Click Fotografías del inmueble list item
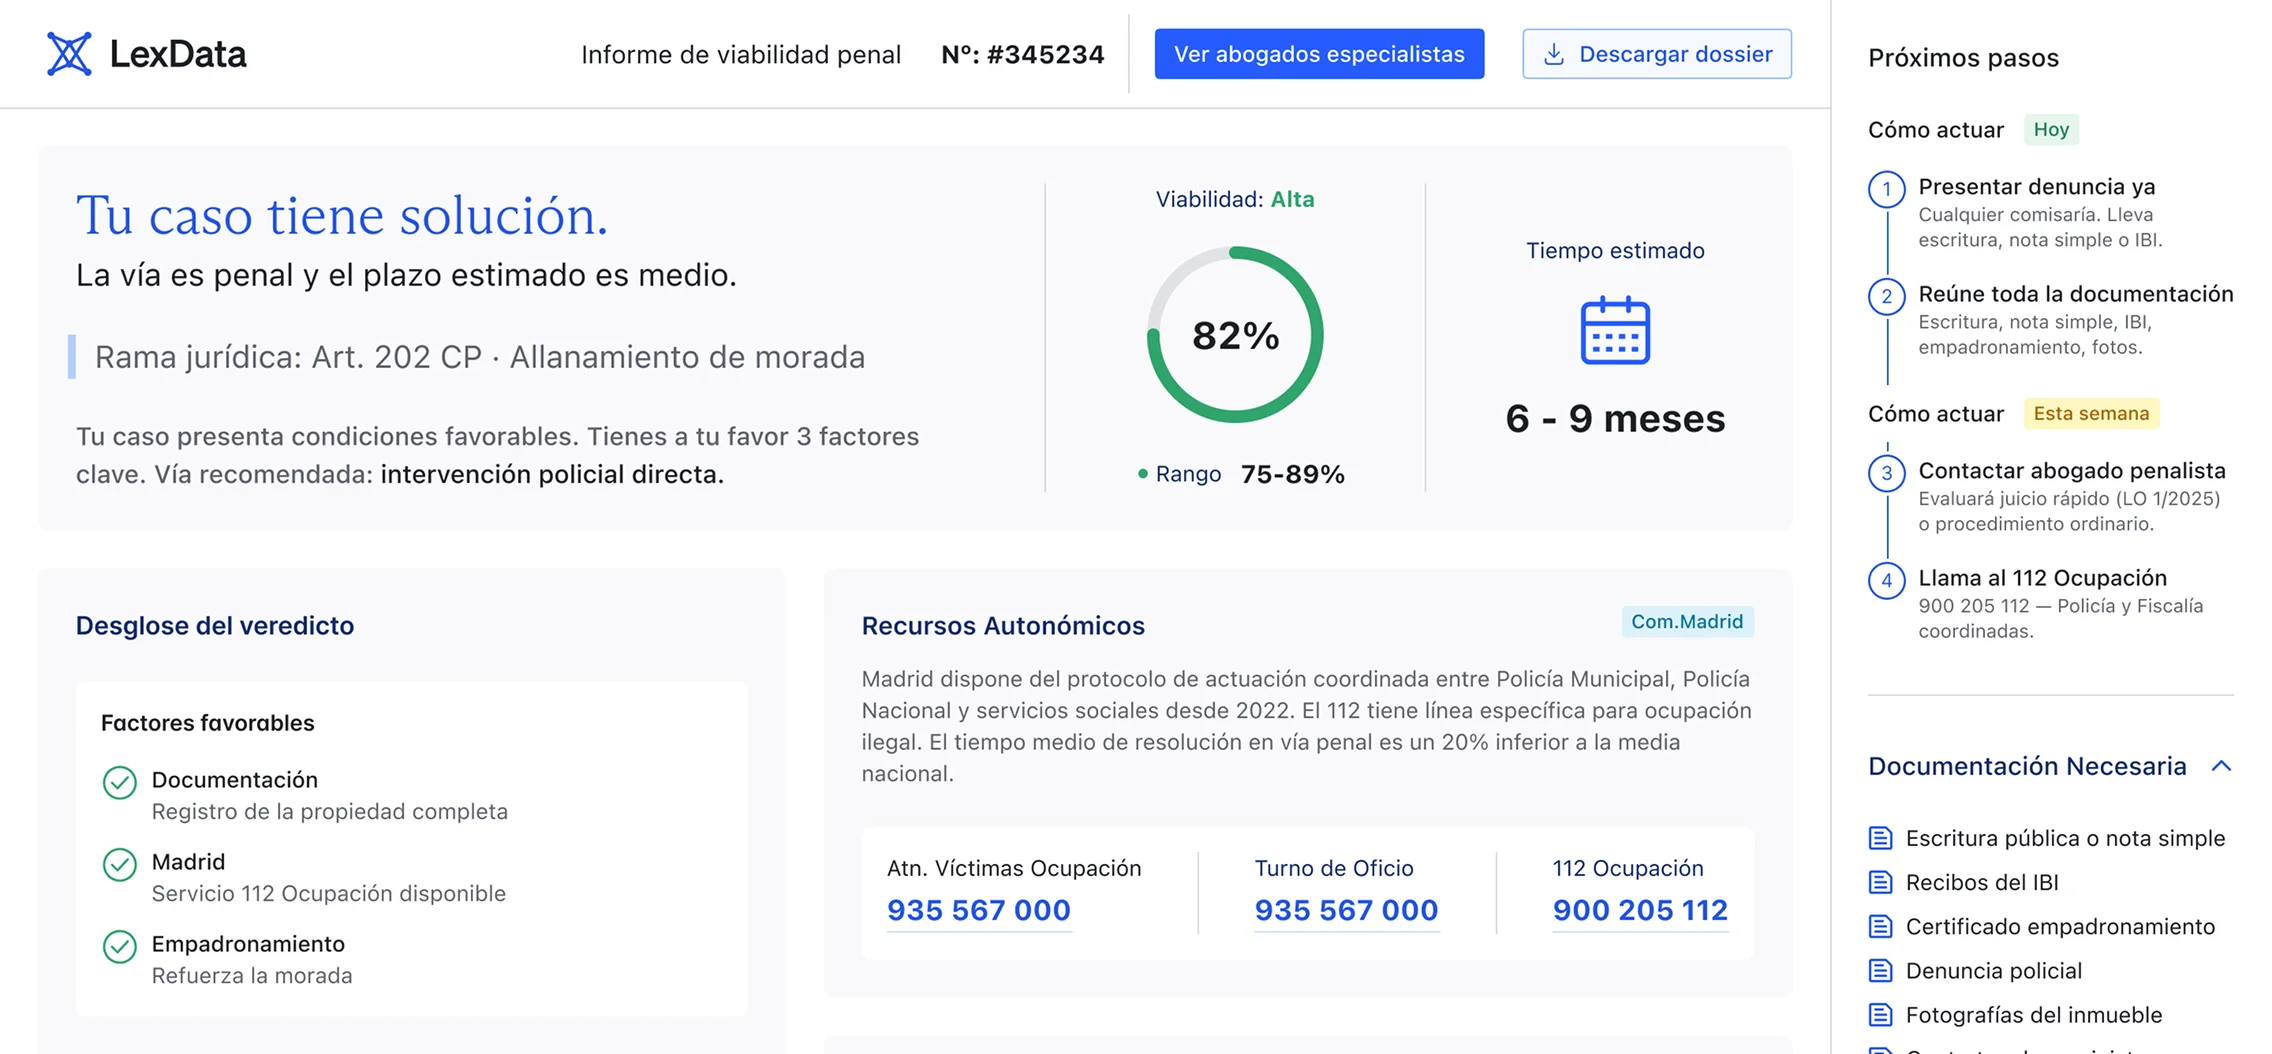The width and height of the screenshot is (2272, 1054). pos(2034,1014)
